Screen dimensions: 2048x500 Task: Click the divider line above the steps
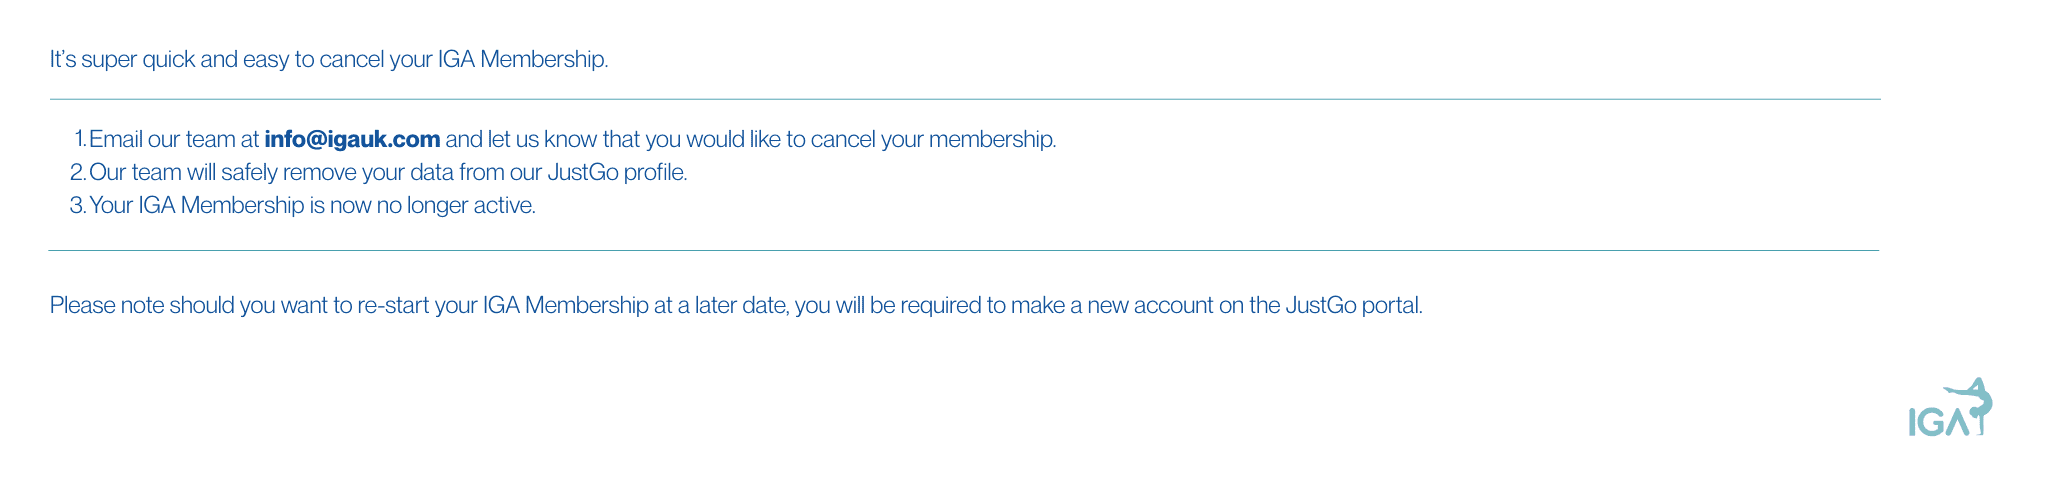(x=965, y=99)
